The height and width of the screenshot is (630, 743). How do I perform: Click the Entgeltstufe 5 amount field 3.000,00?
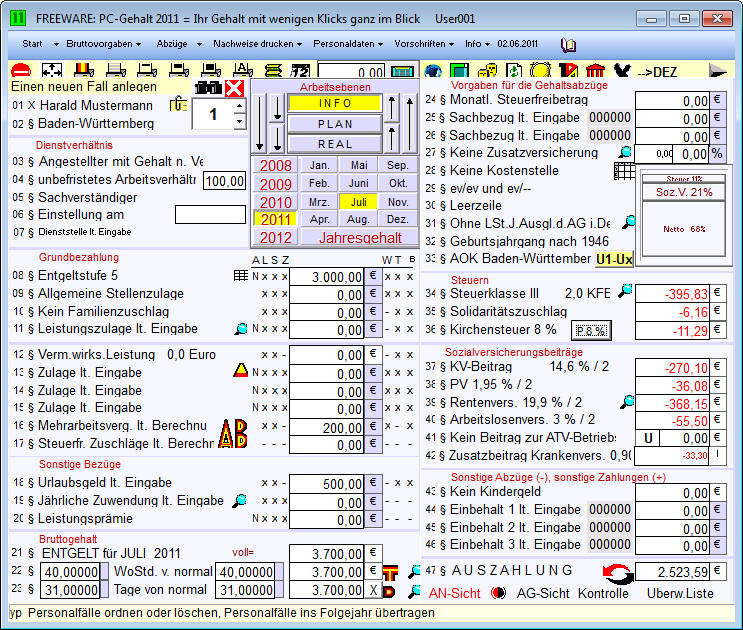coord(326,277)
